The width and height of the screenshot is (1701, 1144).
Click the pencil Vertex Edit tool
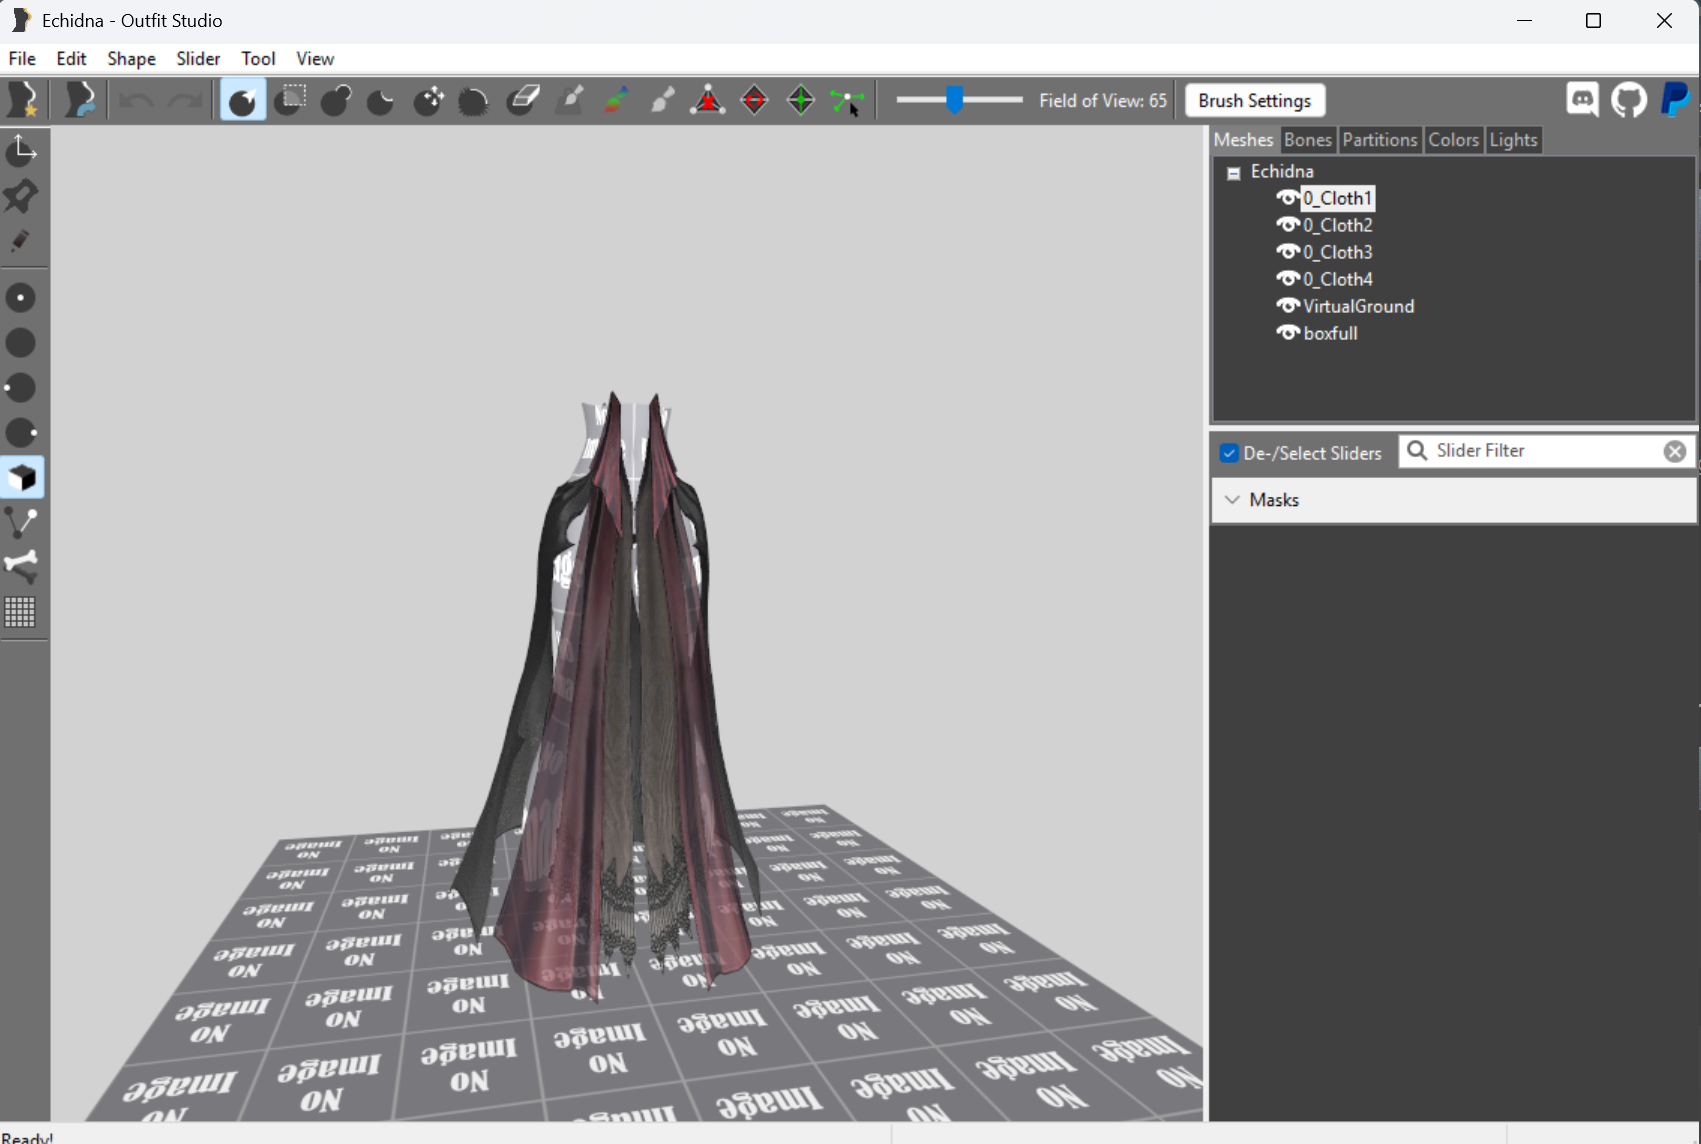point(21,241)
